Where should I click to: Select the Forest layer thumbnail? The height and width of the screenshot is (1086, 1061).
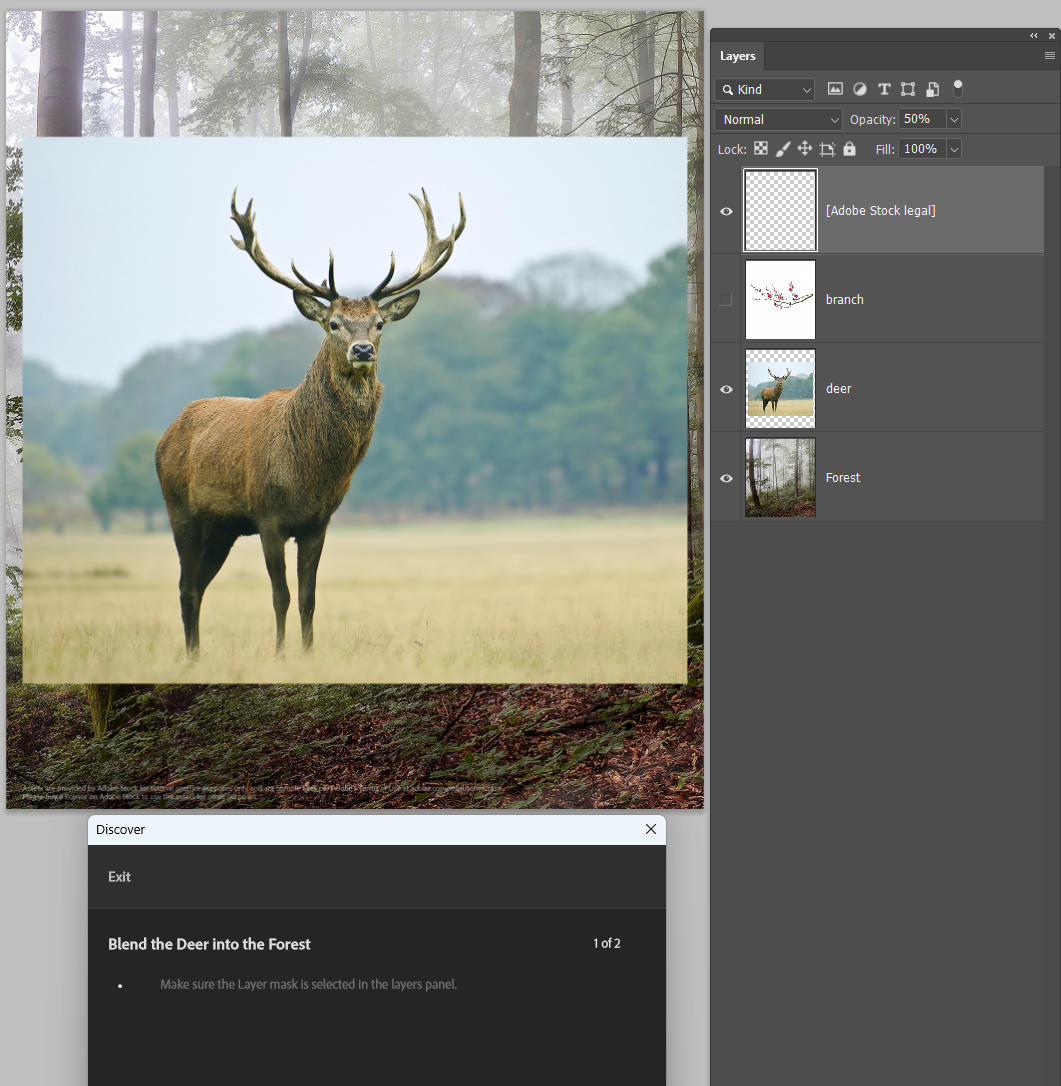(779, 478)
